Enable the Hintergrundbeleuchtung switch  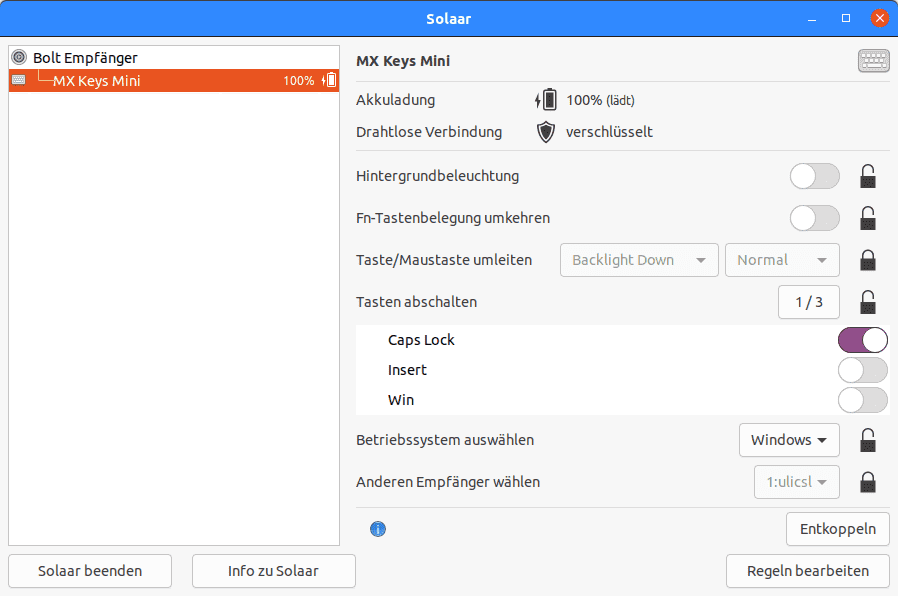(x=814, y=177)
